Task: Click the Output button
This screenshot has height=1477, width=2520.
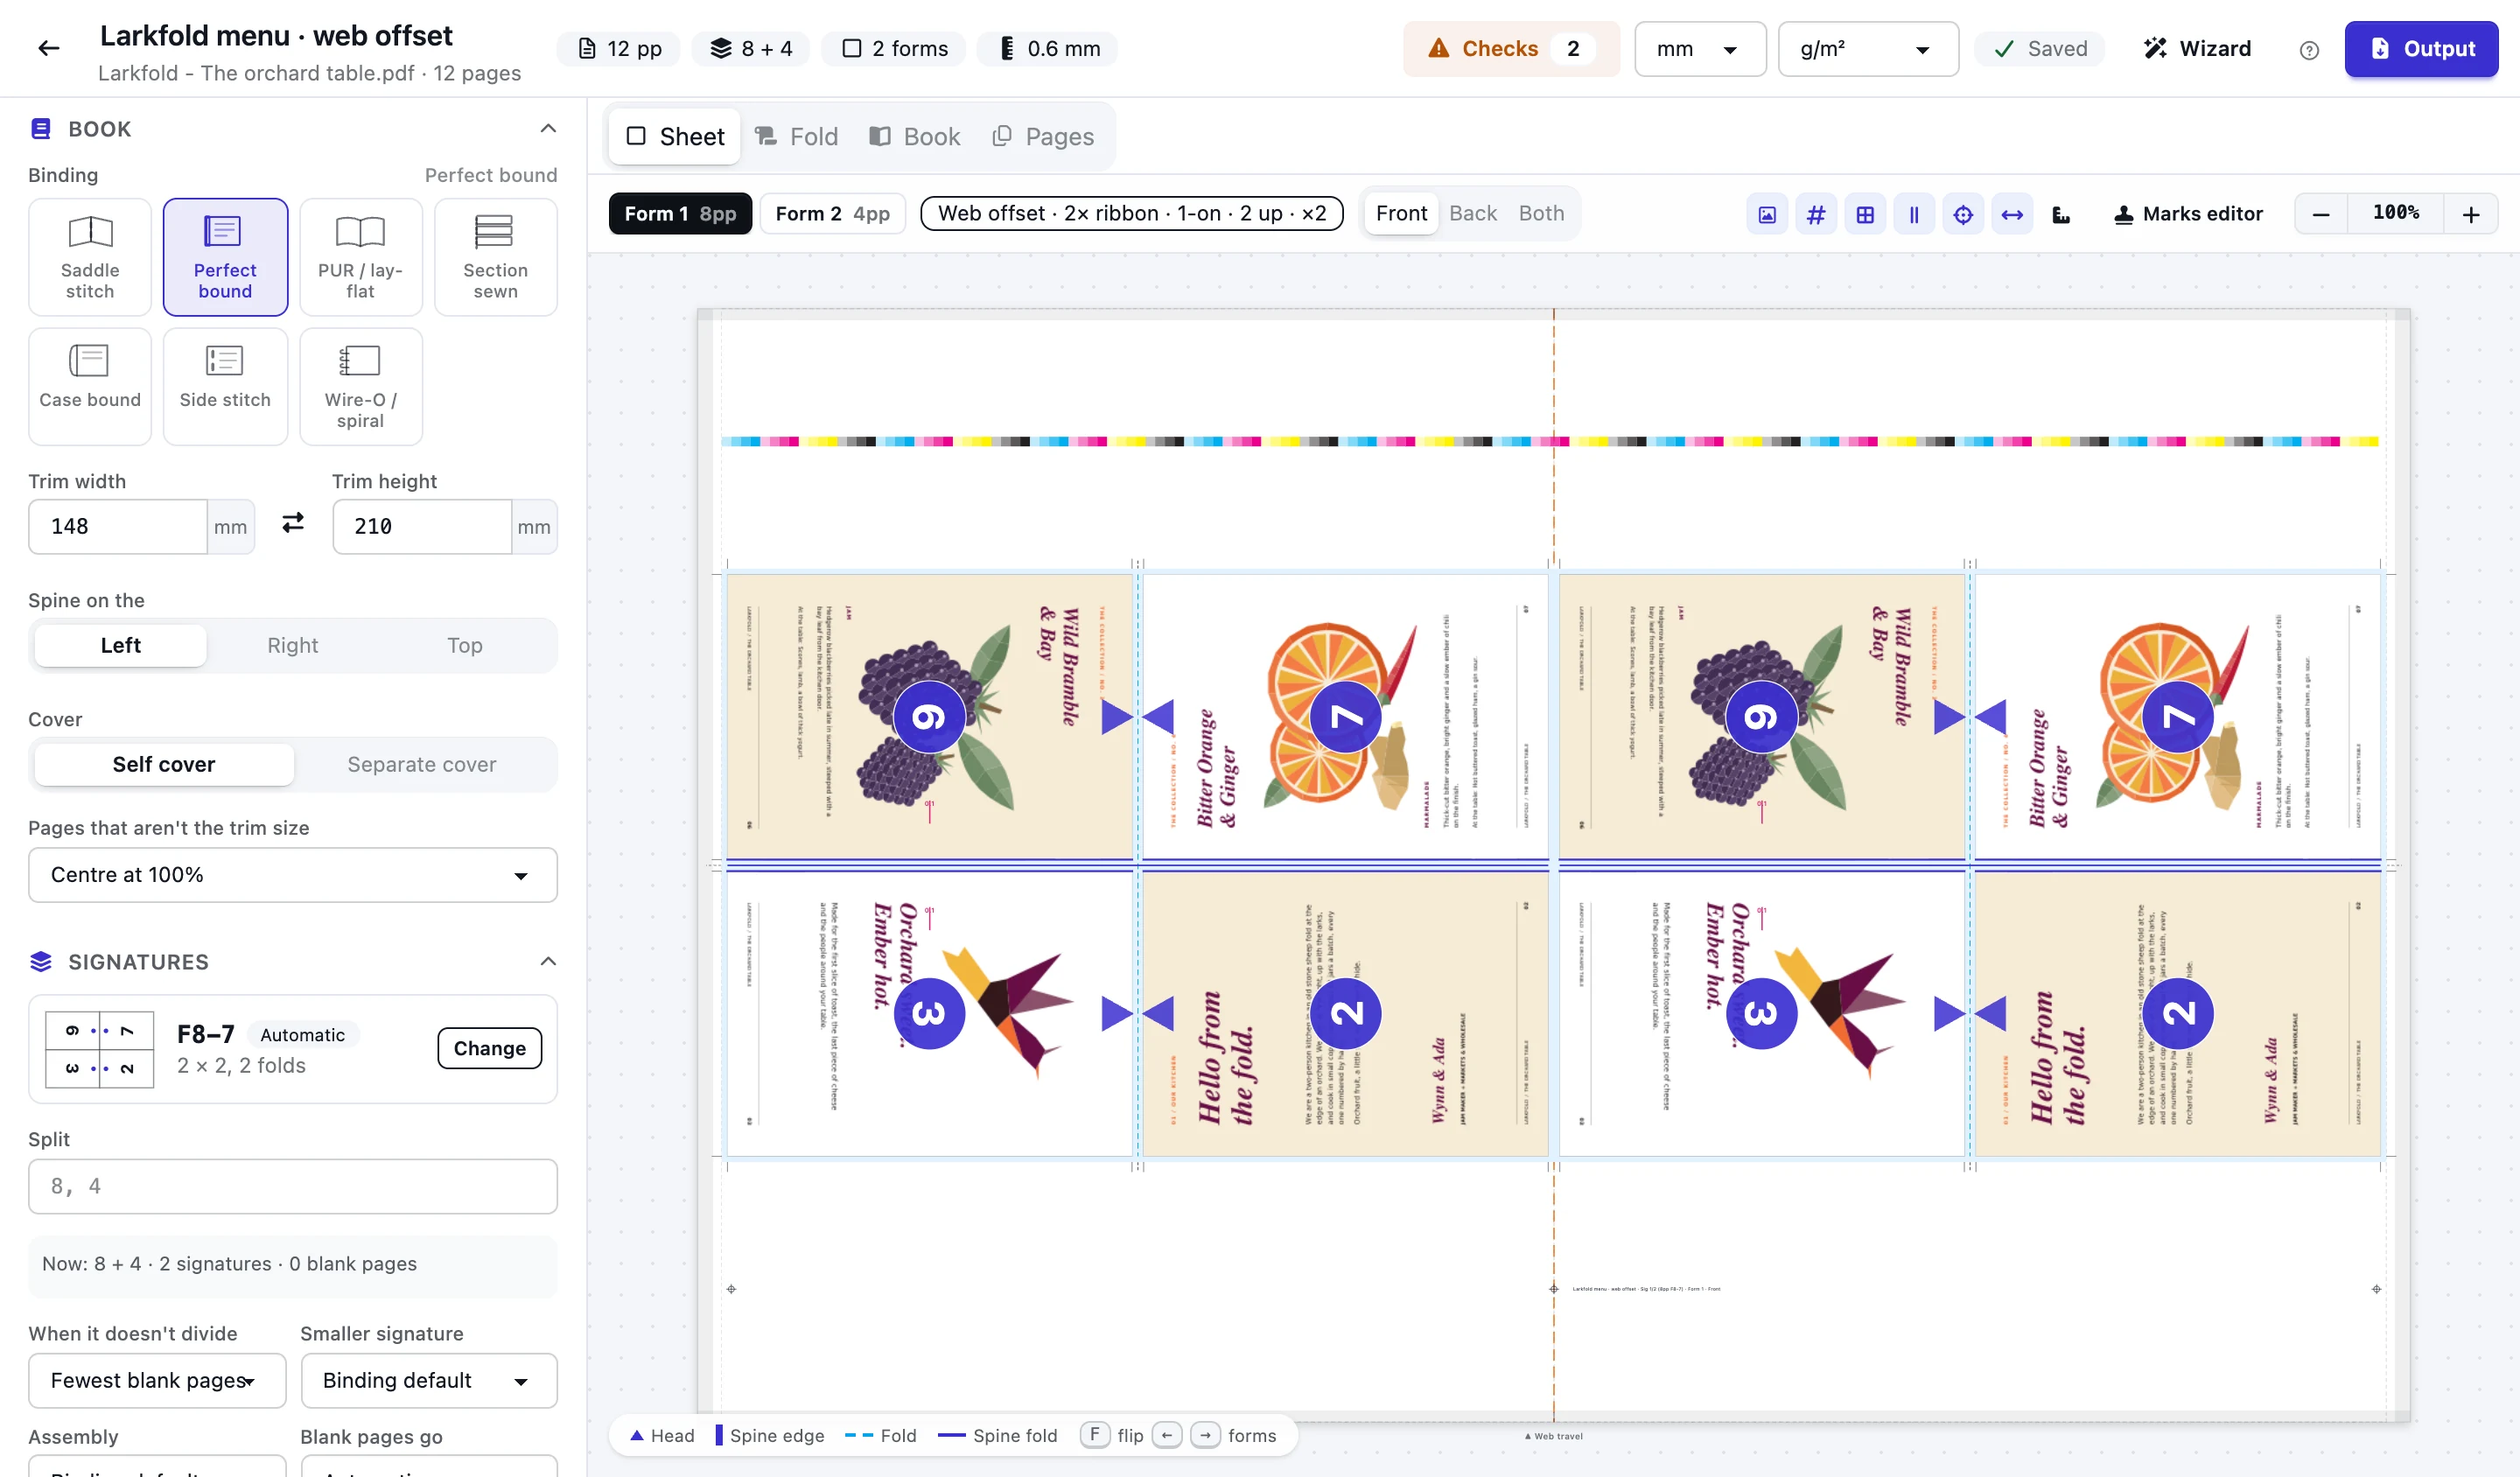Action: [2421, 49]
